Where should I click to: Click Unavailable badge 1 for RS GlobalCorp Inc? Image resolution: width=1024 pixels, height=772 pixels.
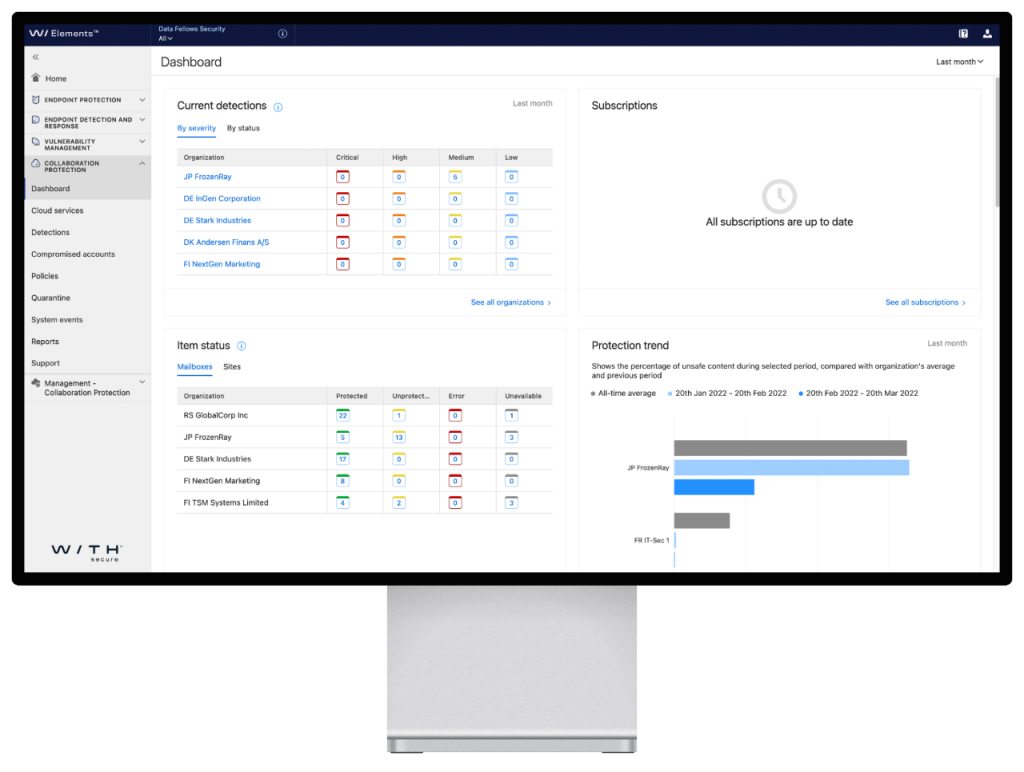511,415
